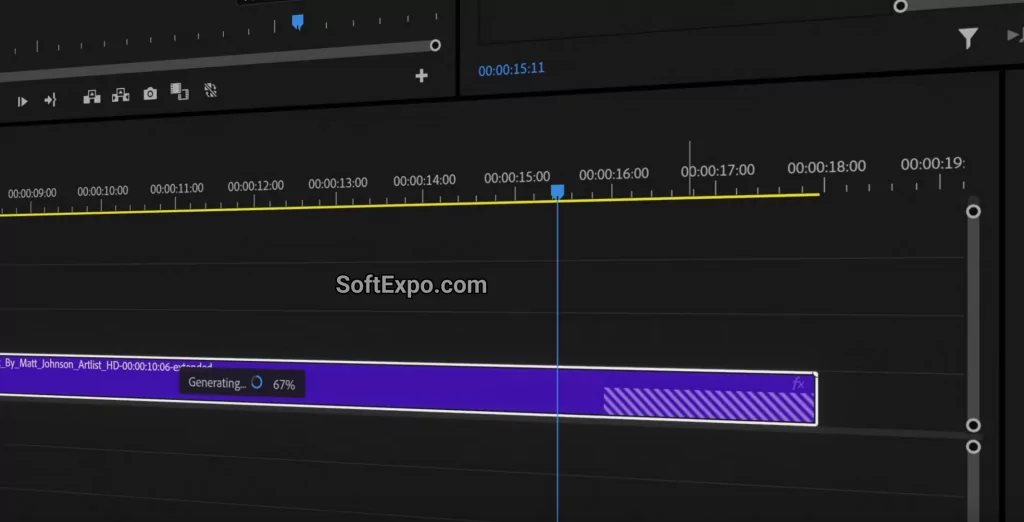Click the bottom handle of the video tracks scrollbar
Image resolution: width=1024 pixels, height=522 pixels.
(973, 425)
